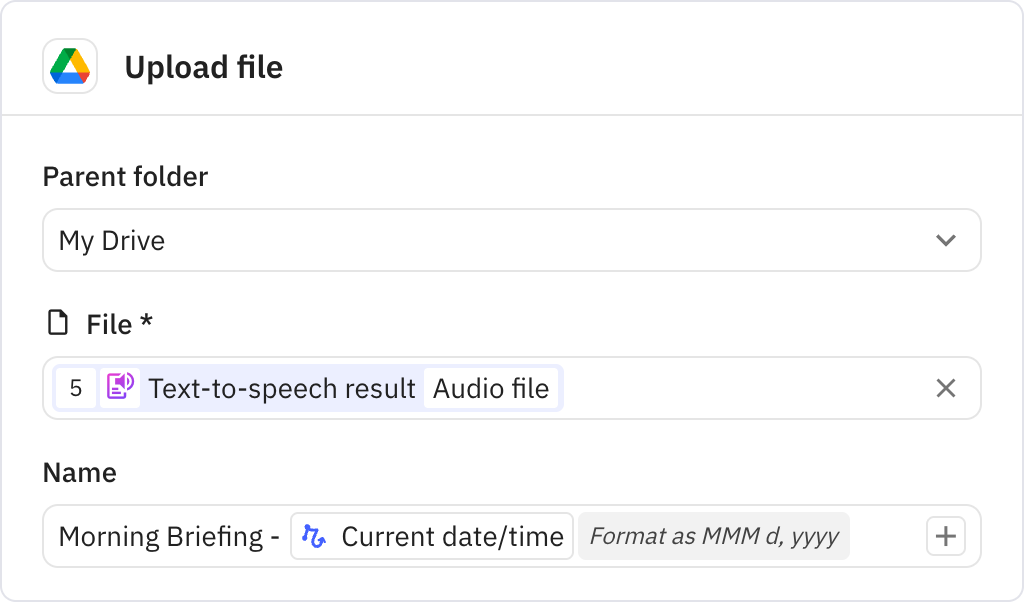The height and width of the screenshot is (602, 1024).
Task: Click the document icon beside File label
Action: (x=59, y=324)
